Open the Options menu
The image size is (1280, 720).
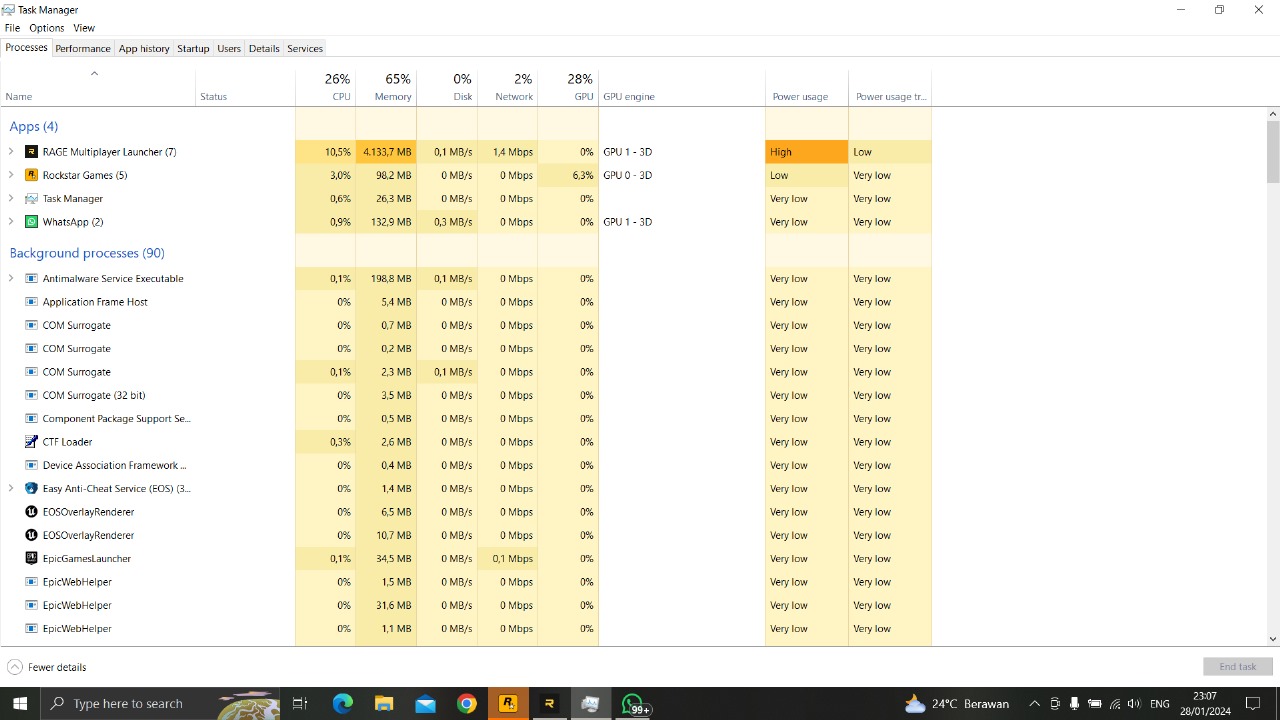[46, 28]
